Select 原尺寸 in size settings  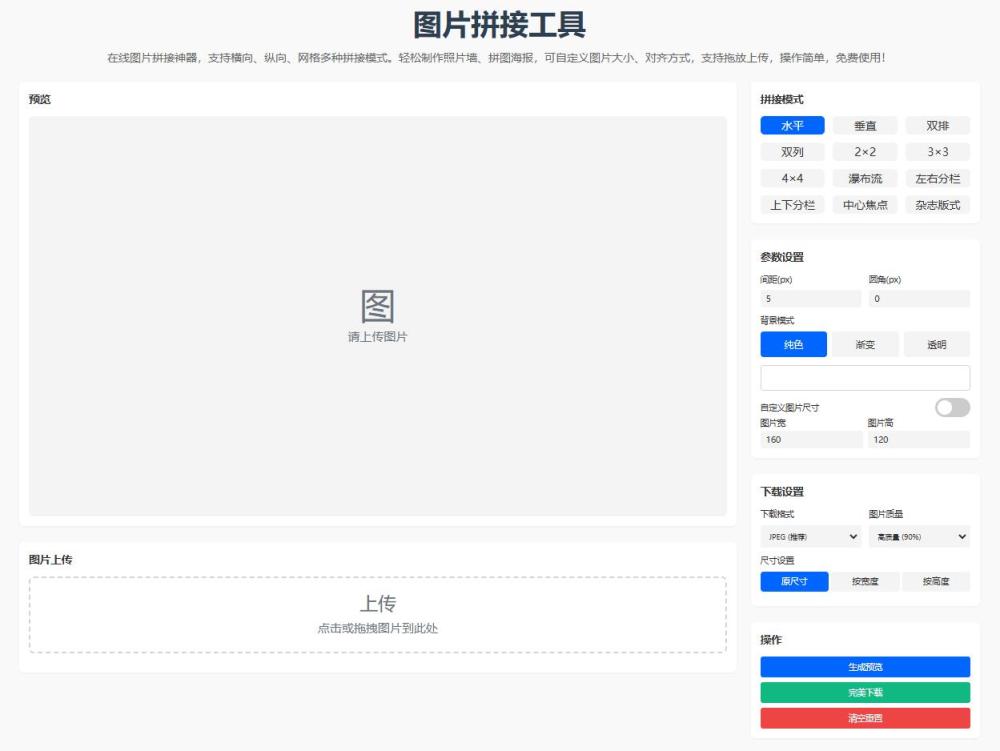pyautogui.click(x=796, y=581)
